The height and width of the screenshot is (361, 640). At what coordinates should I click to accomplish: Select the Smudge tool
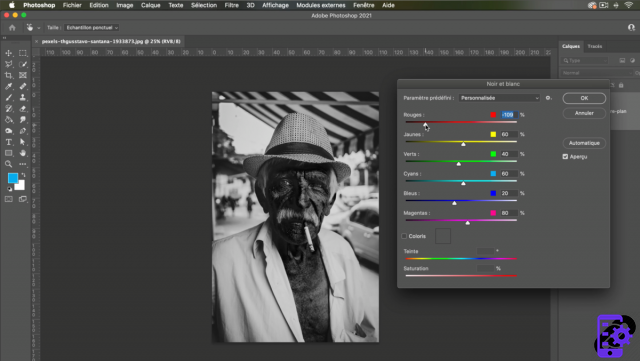pyautogui.click(x=23, y=120)
